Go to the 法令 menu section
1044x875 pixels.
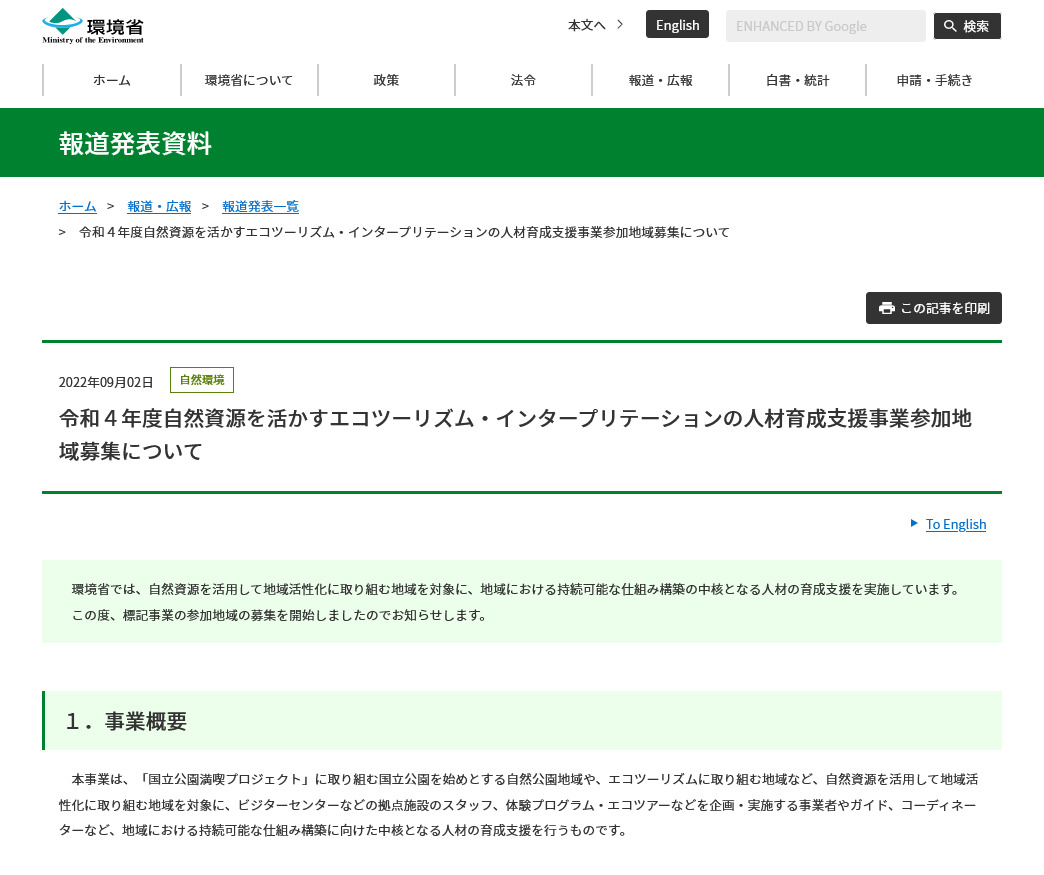(523, 80)
